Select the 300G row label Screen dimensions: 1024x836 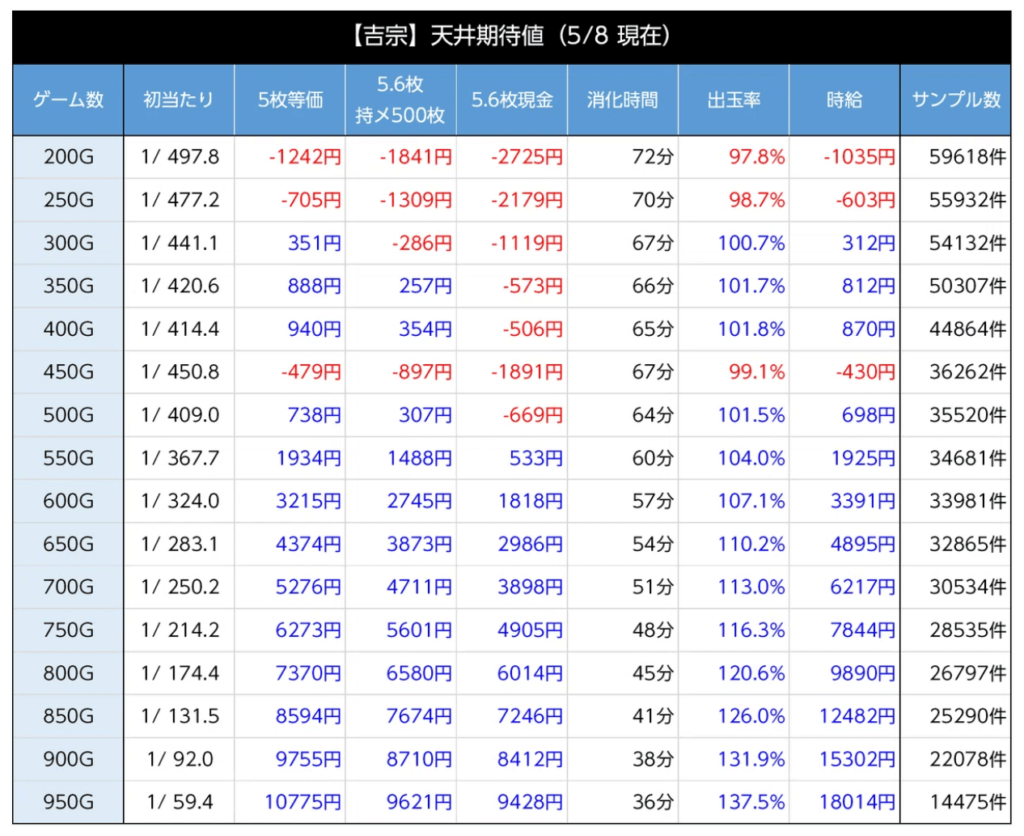pos(69,243)
